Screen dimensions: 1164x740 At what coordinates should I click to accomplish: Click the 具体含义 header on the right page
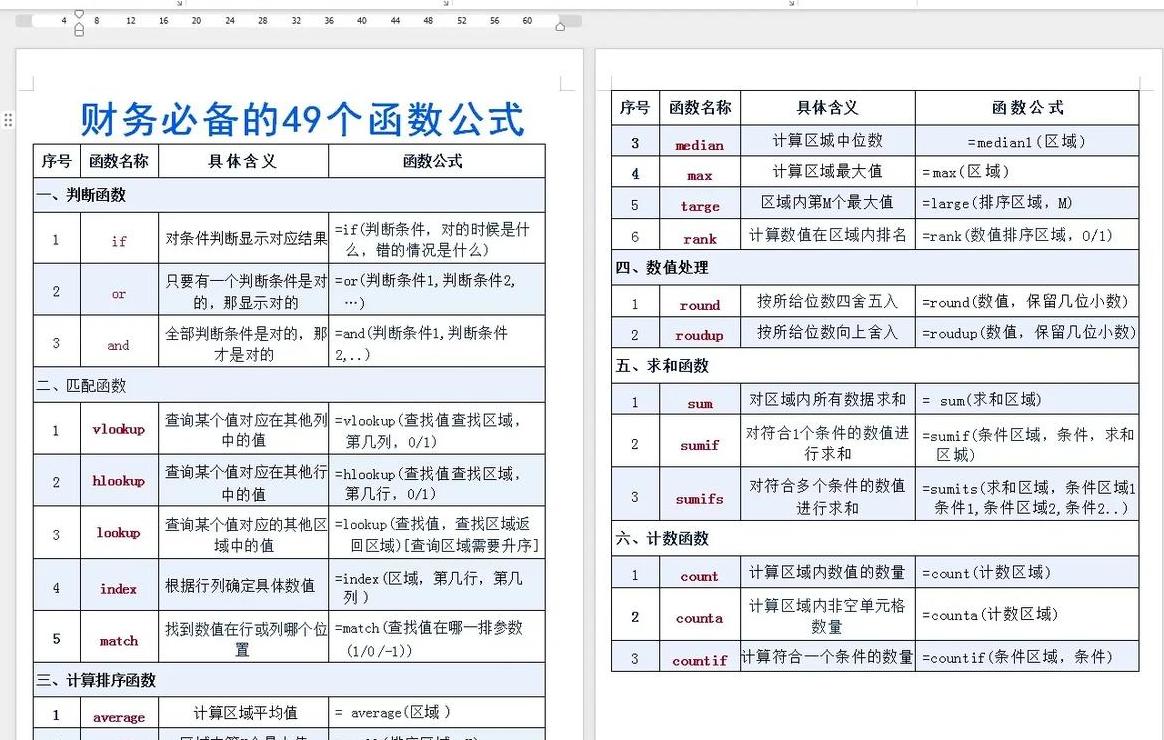pyautogui.click(x=828, y=108)
